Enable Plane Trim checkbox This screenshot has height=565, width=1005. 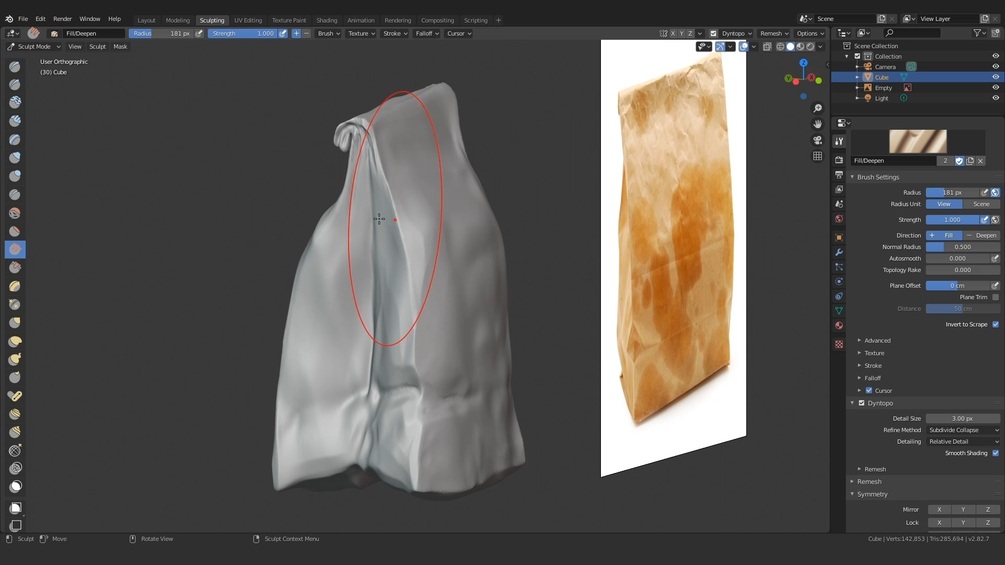tap(995, 297)
